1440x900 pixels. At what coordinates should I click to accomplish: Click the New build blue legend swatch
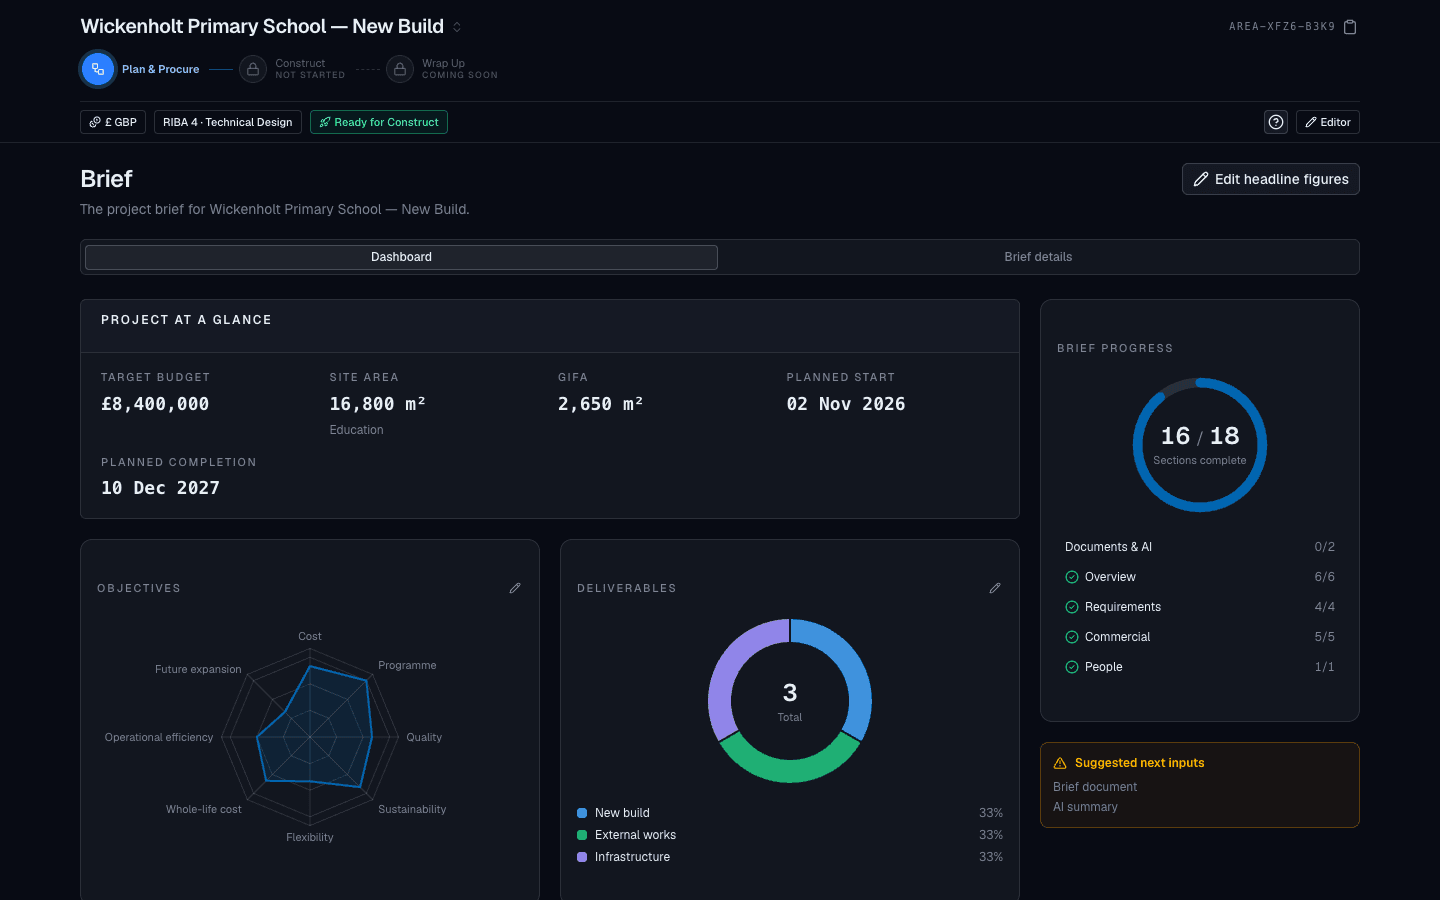(x=582, y=813)
